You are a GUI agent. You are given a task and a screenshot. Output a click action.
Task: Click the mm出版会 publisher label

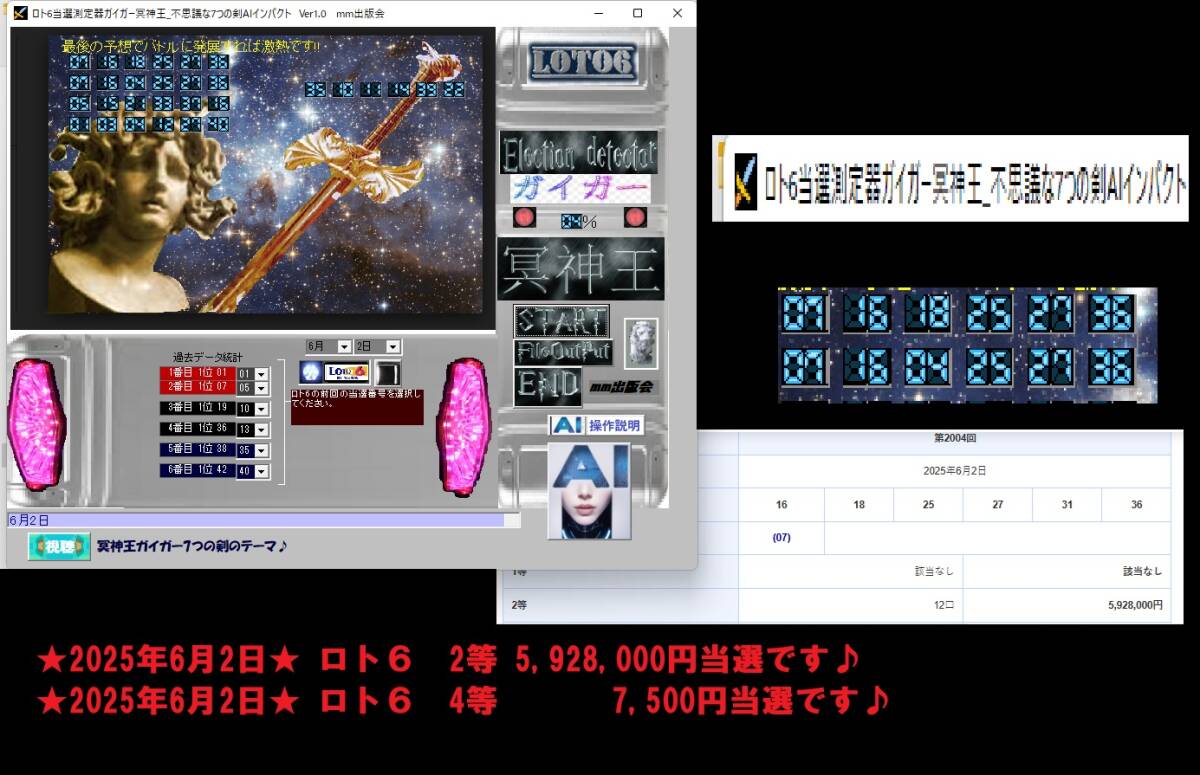click(x=621, y=386)
